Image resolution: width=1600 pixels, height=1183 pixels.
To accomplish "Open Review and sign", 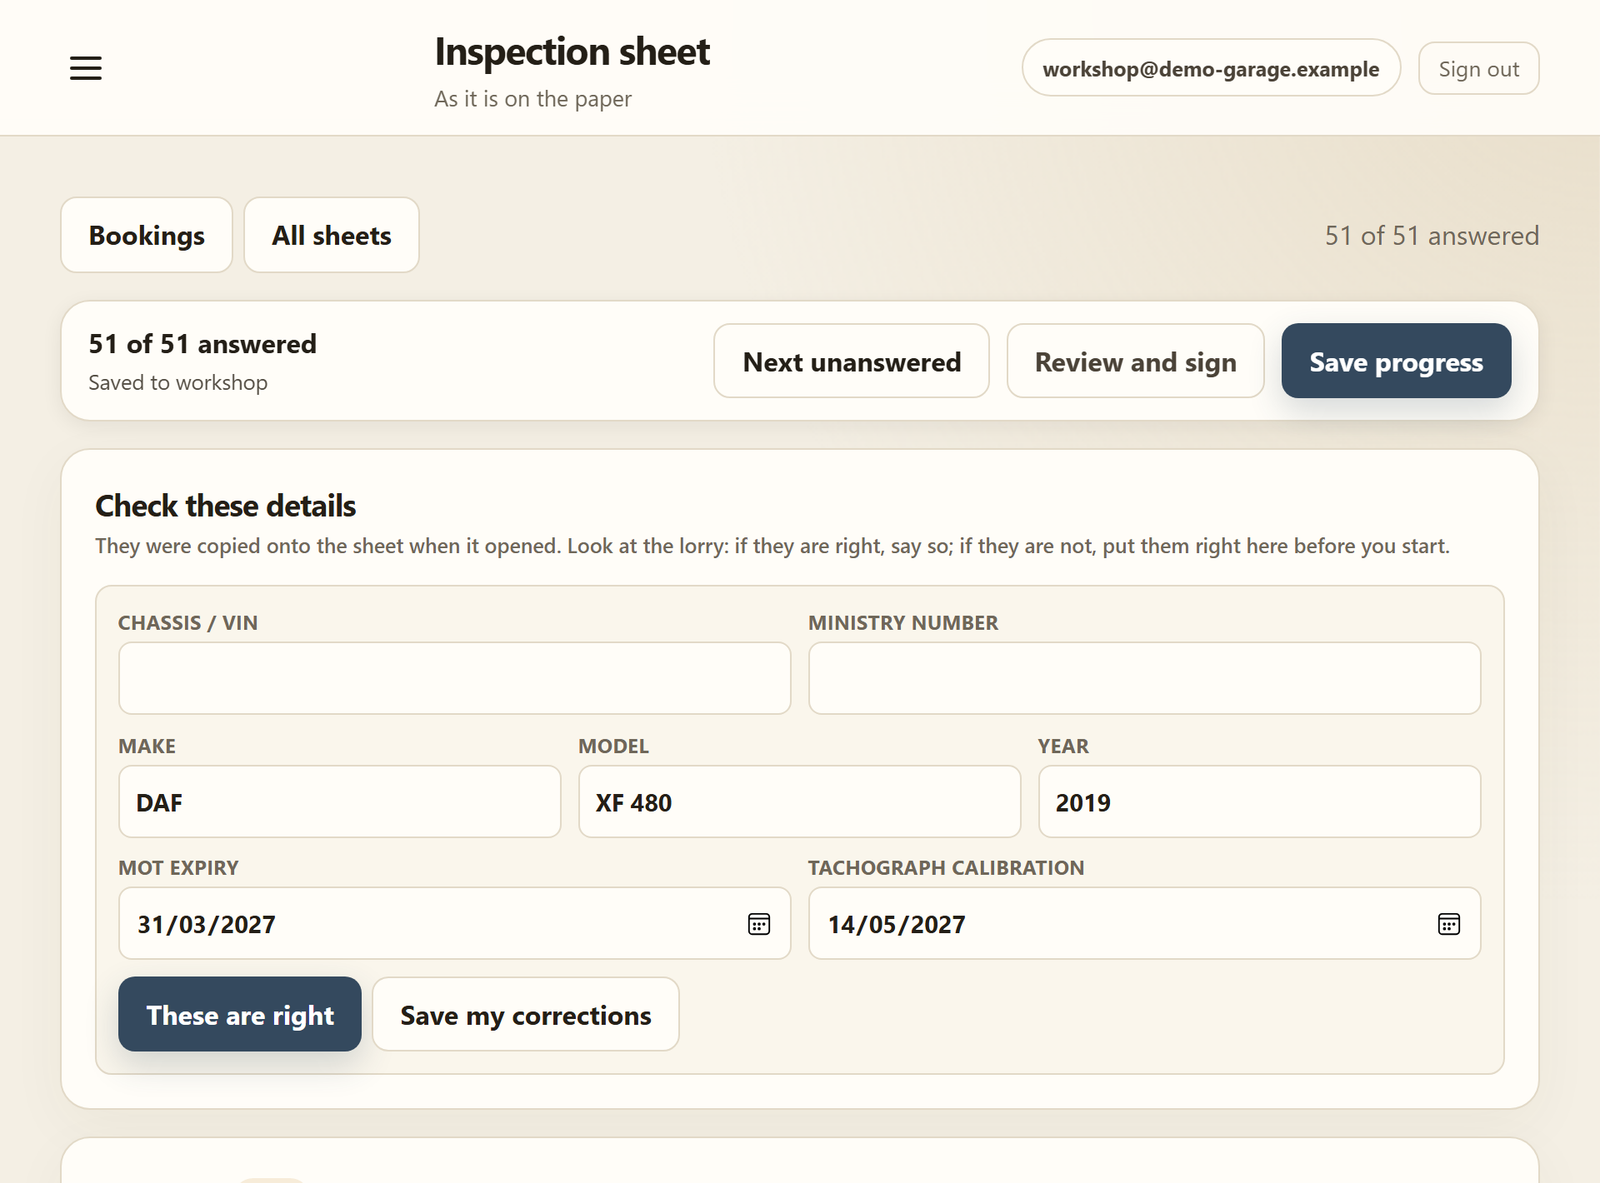I will coord(1136,361).
